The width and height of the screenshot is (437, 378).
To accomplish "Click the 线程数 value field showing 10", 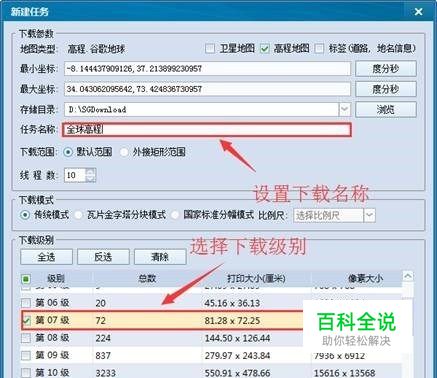I will coord(75,175).
